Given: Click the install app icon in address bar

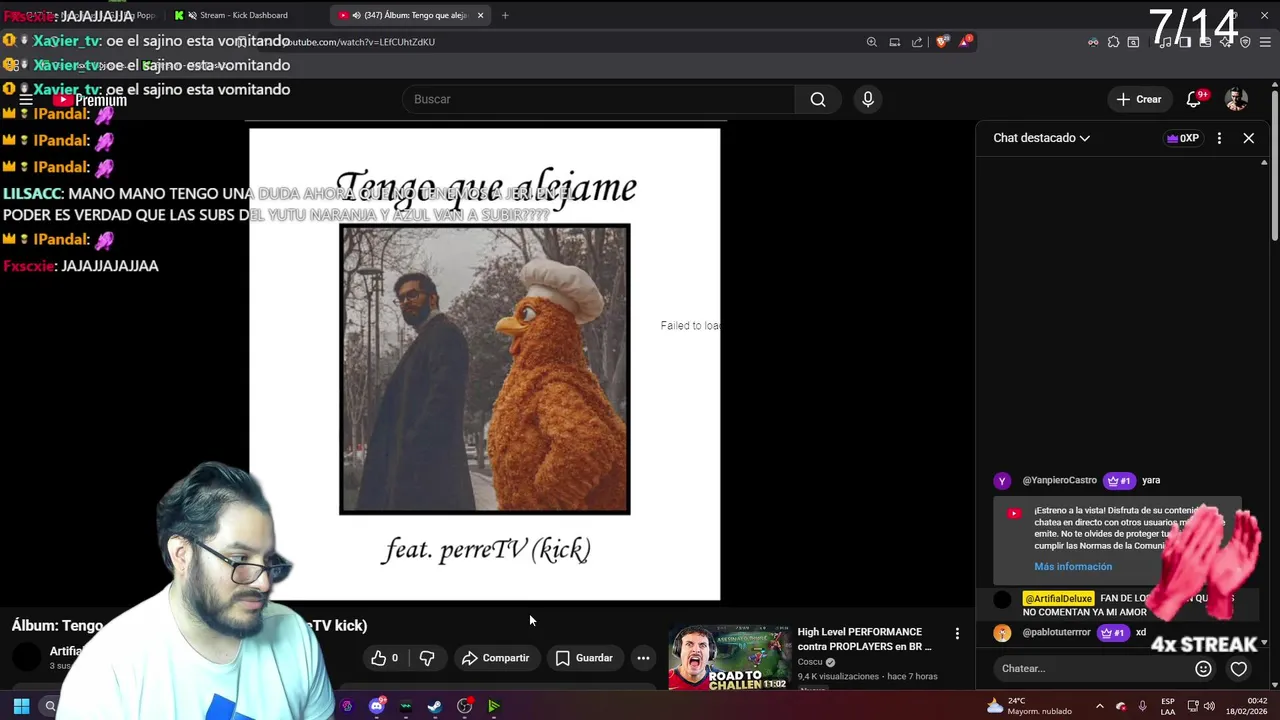Looking at the screenshot, I should pos(894,42).
